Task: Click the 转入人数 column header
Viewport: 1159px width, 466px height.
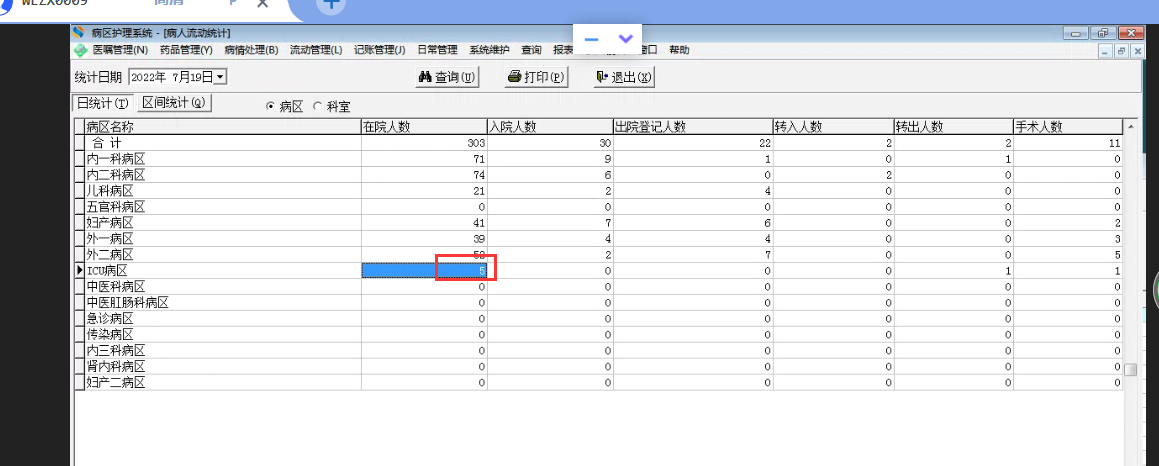Action: pyautogui.click(x=833, y=126)
